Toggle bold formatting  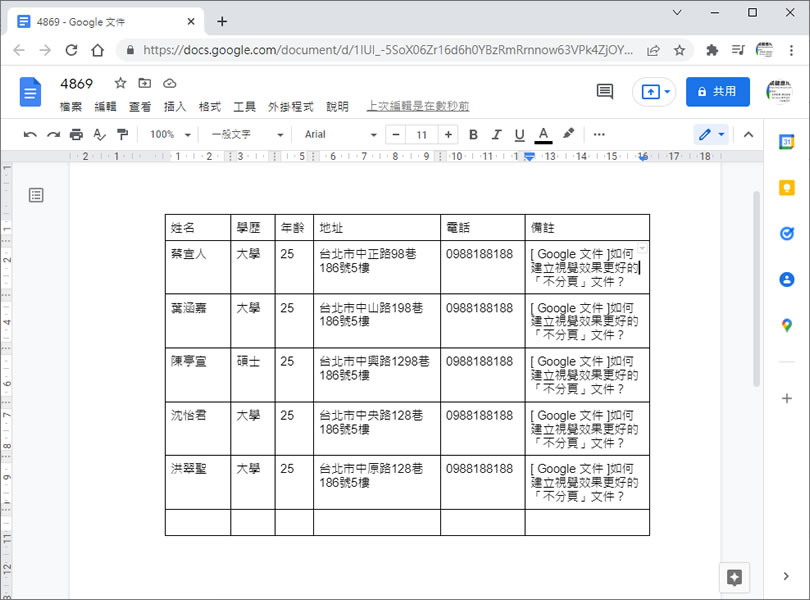click(x=473, y=135)
